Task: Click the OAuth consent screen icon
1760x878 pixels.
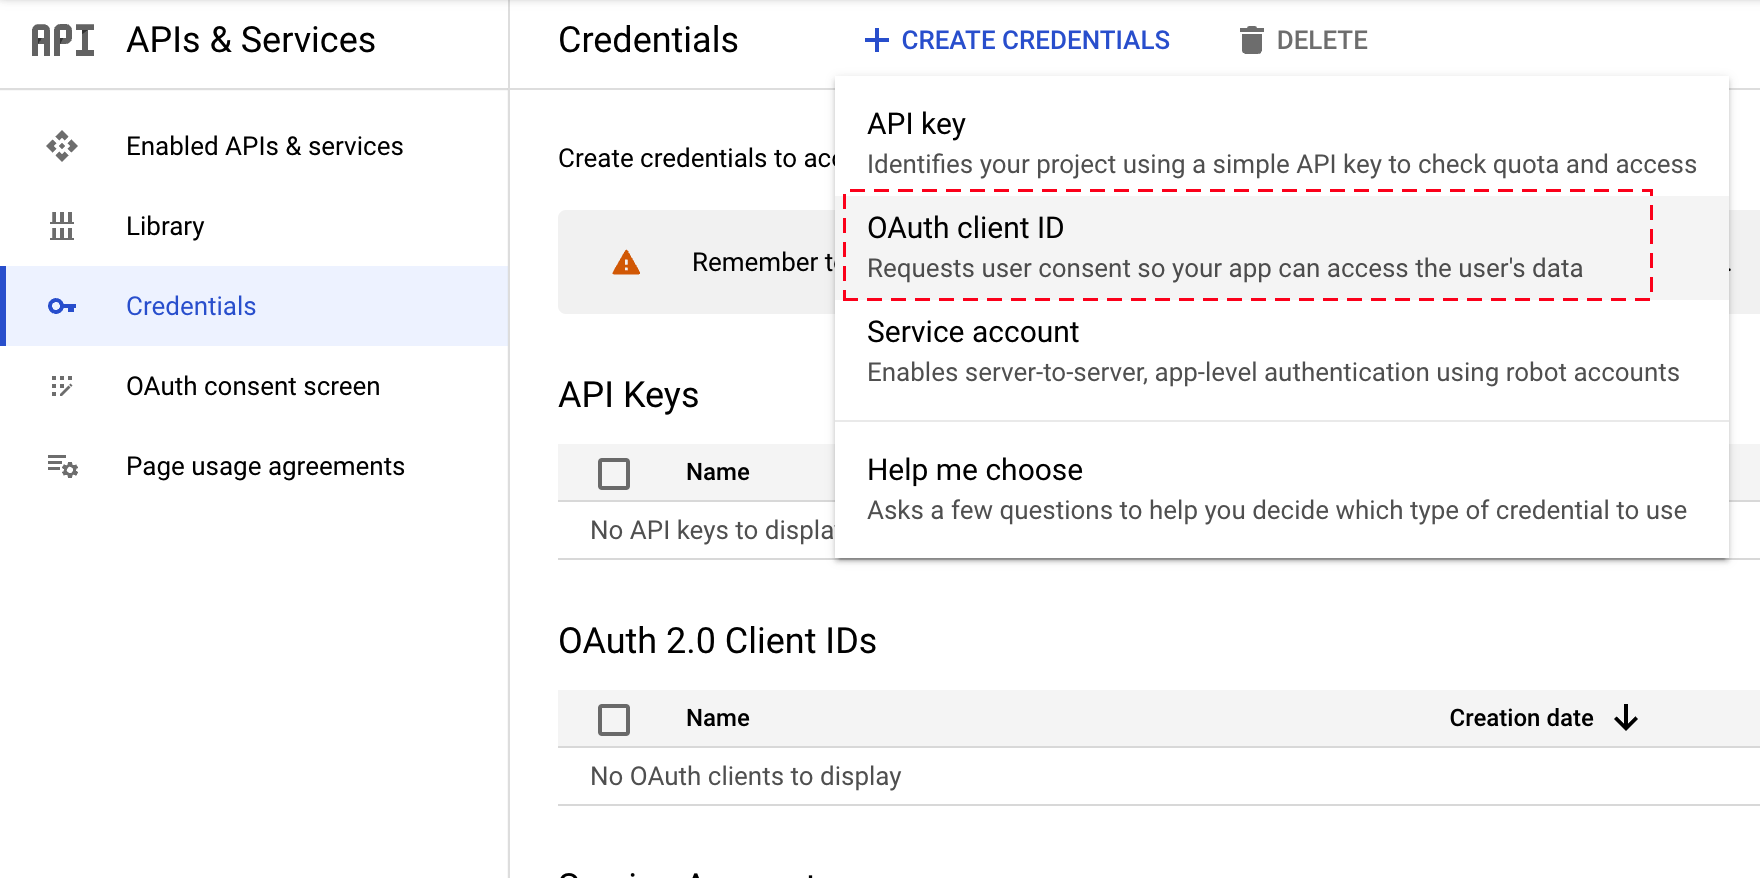Action: pyautogui.click(x=62, y=386)
